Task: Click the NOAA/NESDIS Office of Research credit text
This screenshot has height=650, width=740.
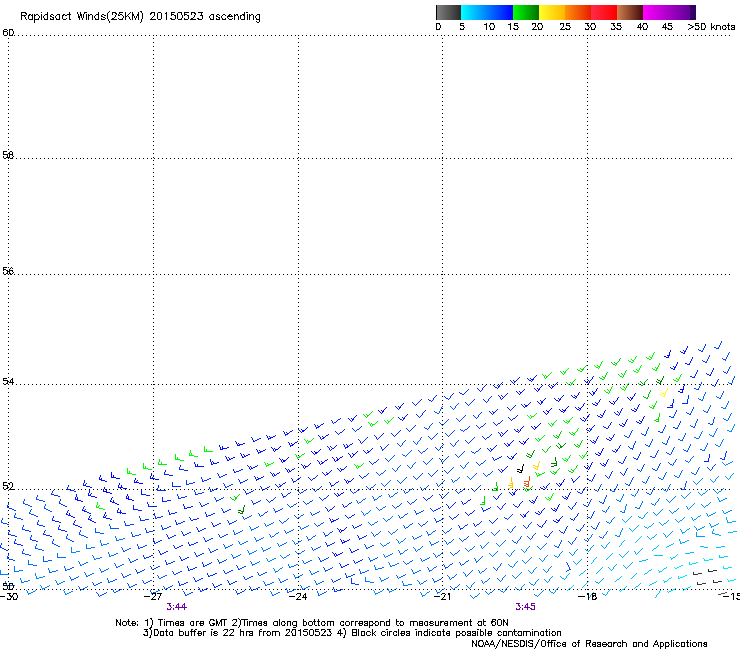Action: point(589,644)
